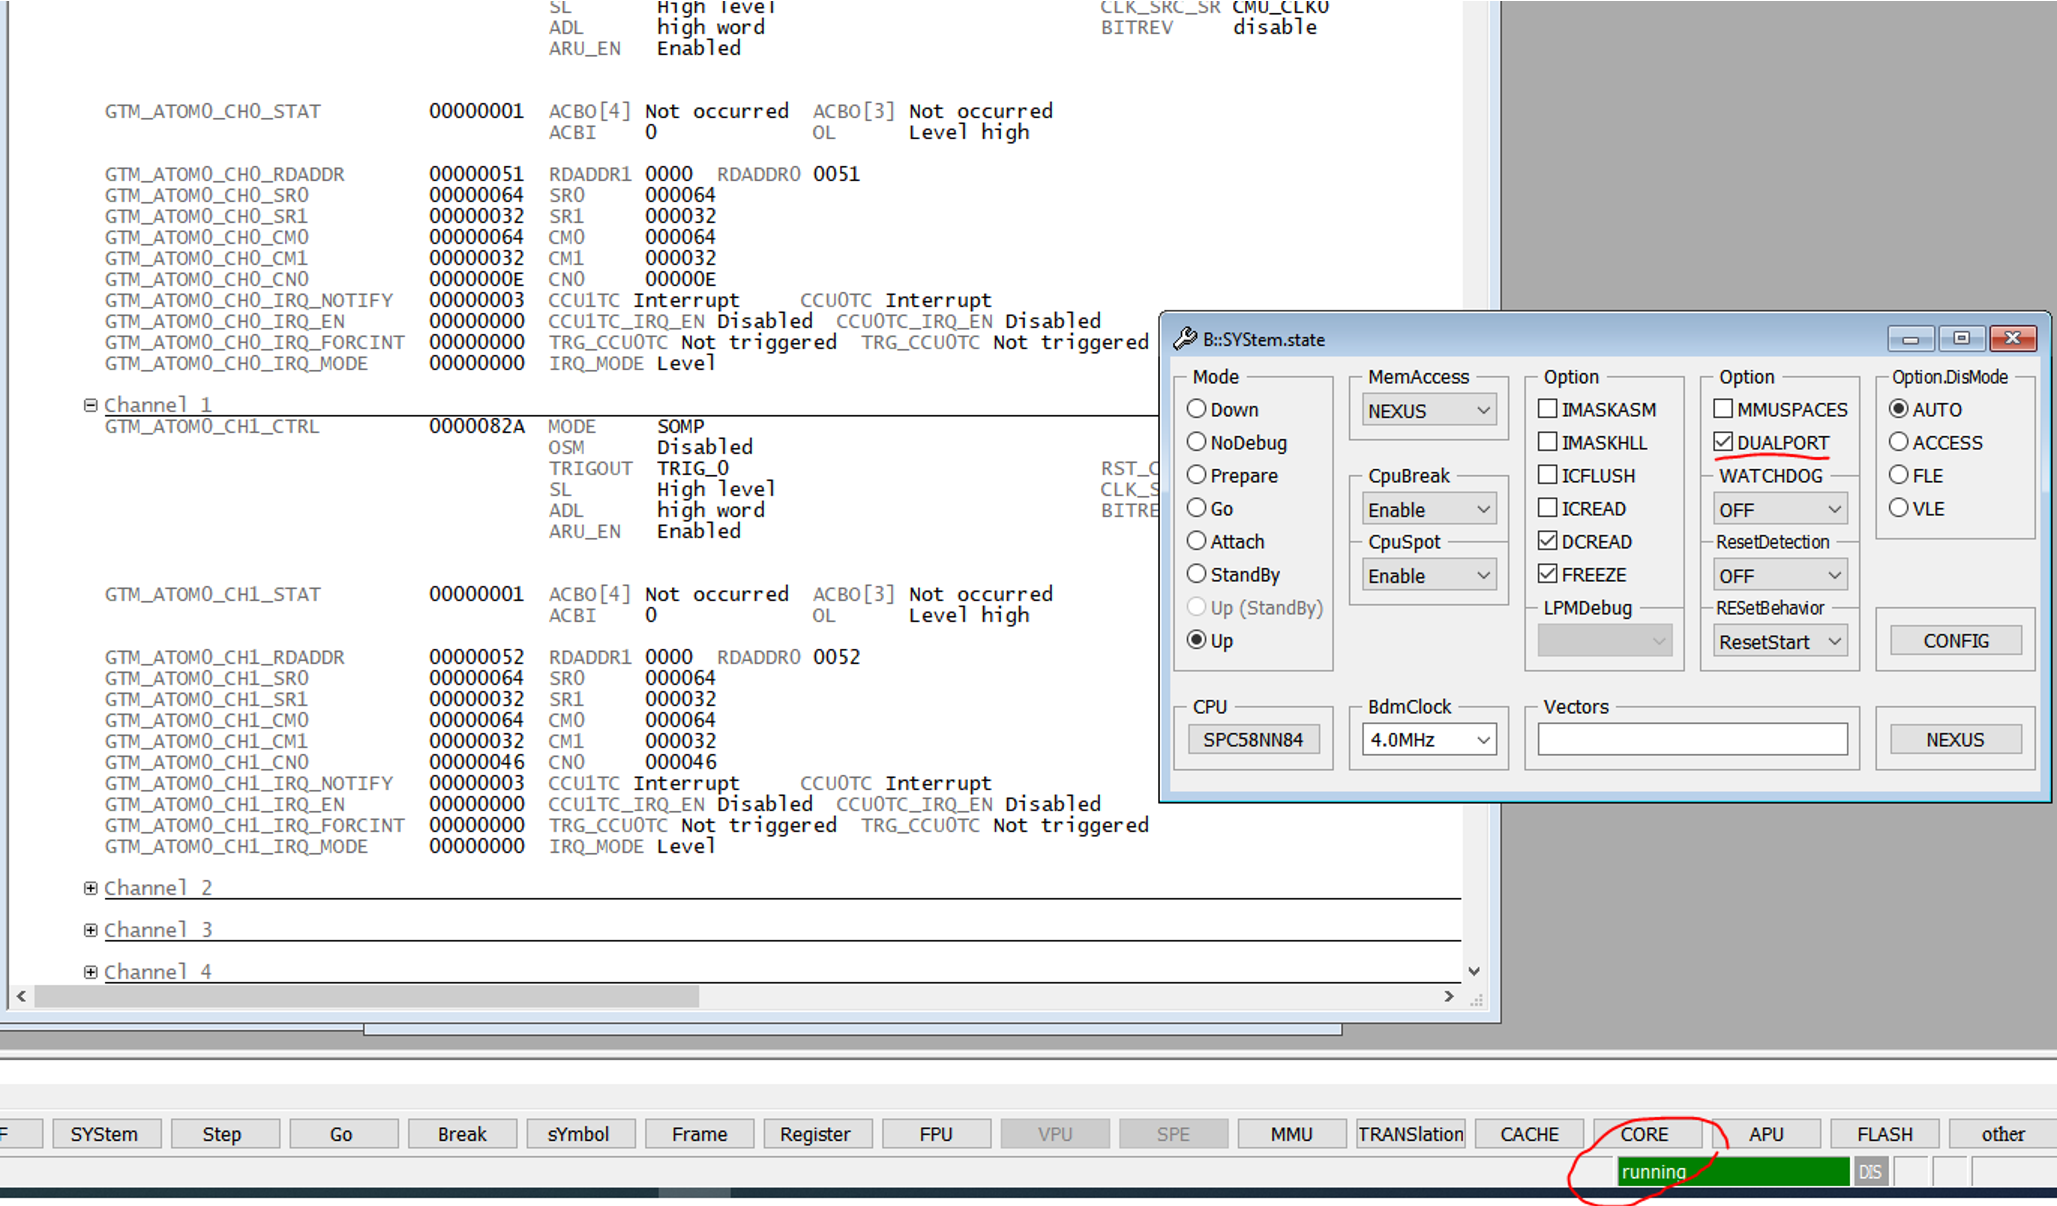Toggle the FREEZE checkbox
This screenshot has width=2057, height=1206.
point(1548,574)
